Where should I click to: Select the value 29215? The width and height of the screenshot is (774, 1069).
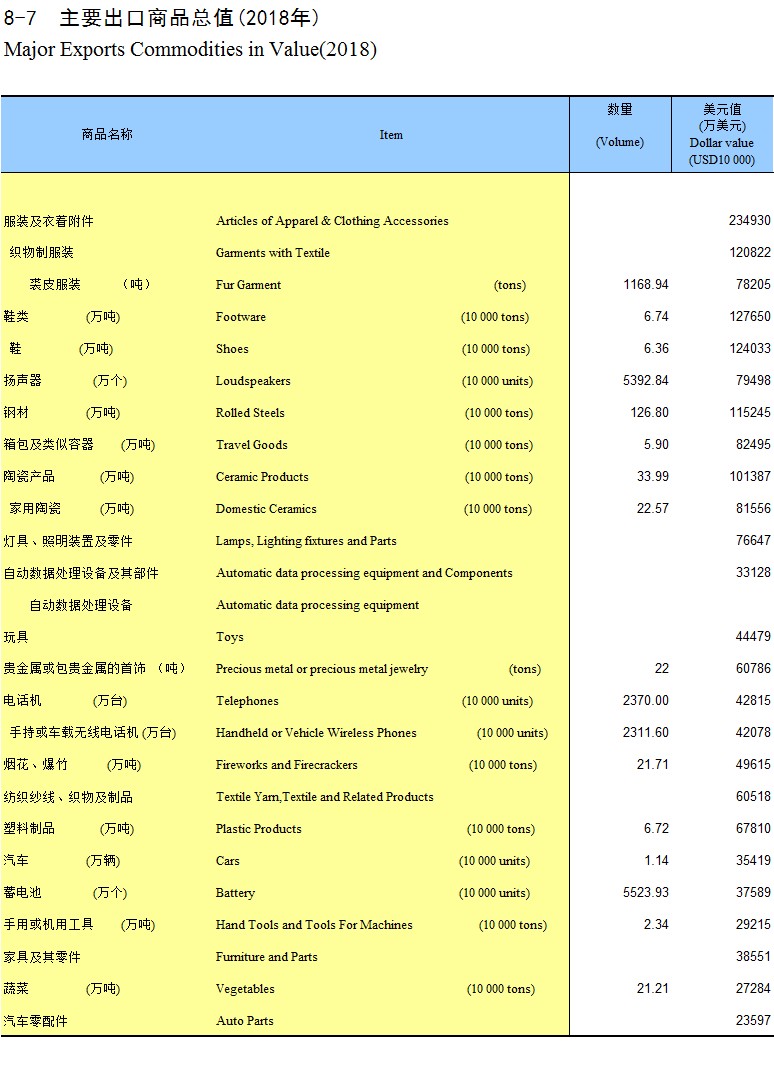point(753,925)
